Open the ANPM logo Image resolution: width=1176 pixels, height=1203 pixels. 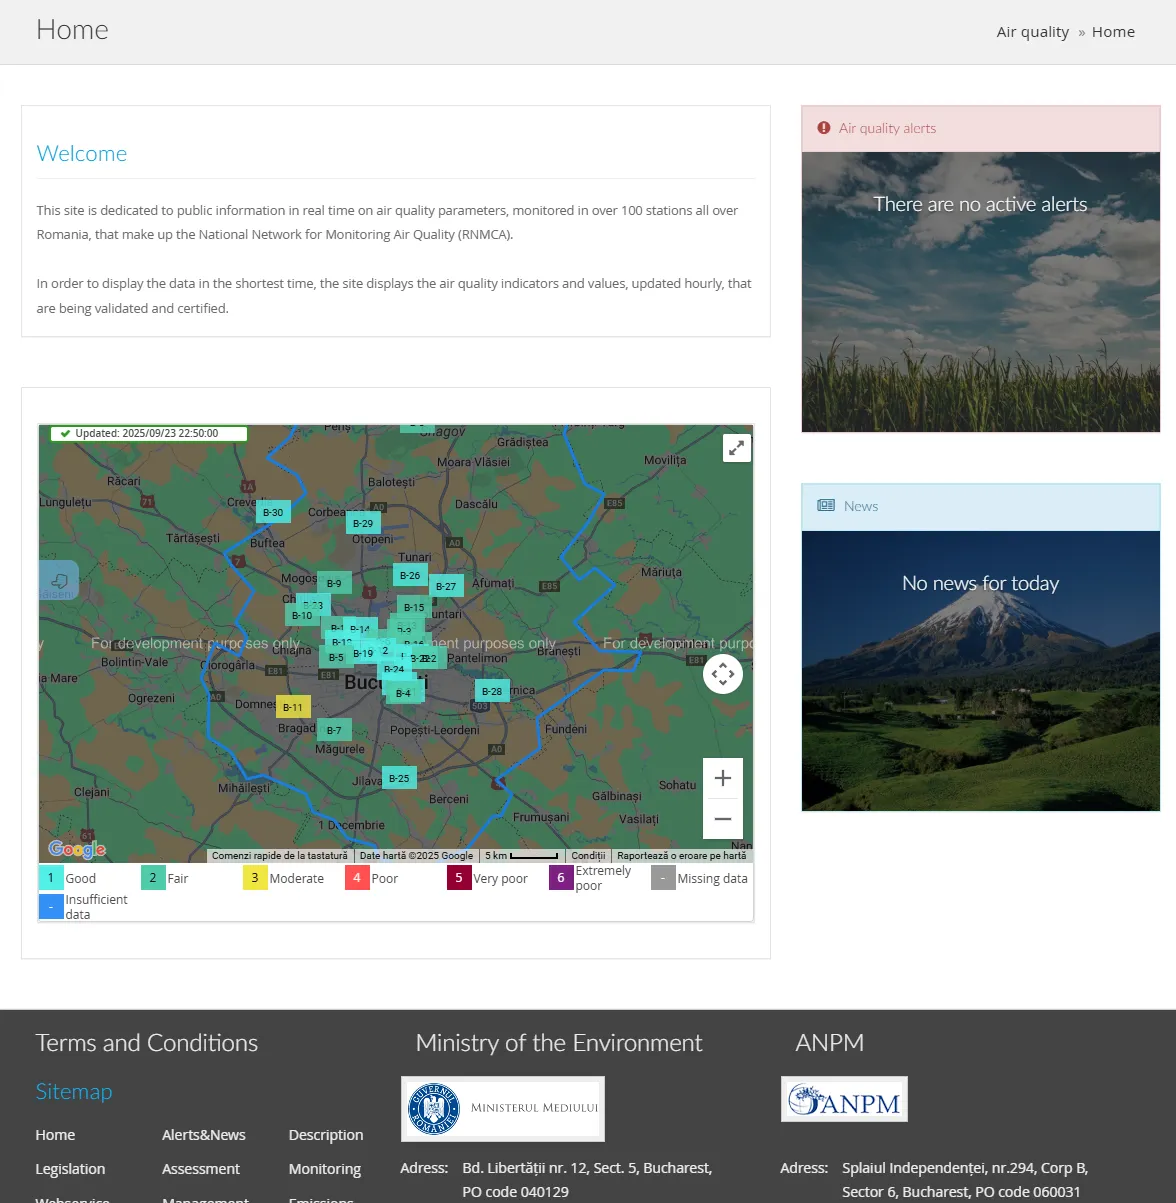(844, 1099)
